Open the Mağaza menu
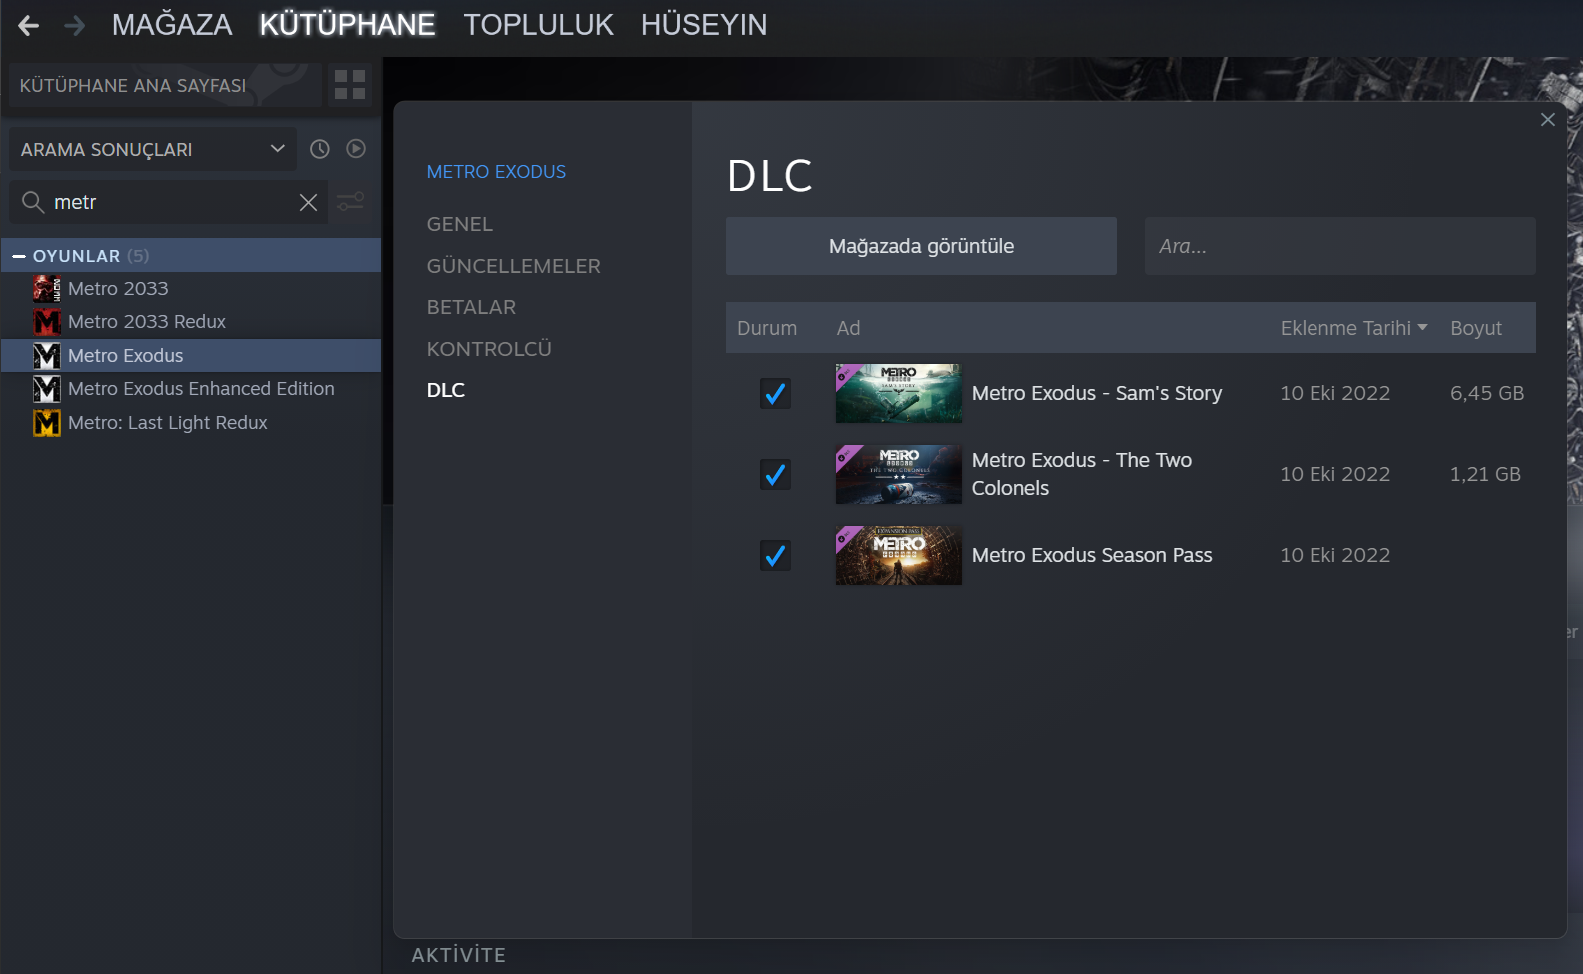Image resolution: width=1583 pixels, height=974 pixels. [172, 25]
